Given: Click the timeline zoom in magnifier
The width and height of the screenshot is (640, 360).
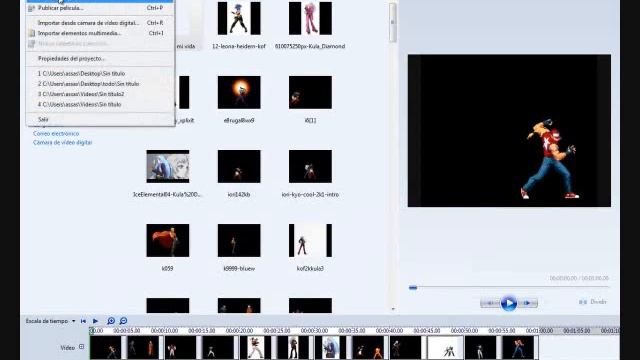Looking at the screenshot, I should coord(111,321).
